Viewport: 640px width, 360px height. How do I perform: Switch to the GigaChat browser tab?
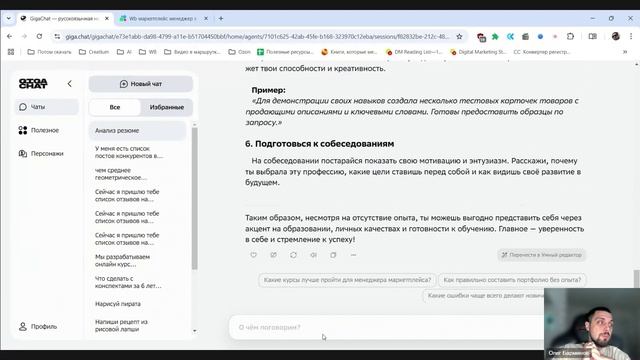click(63, 19)
